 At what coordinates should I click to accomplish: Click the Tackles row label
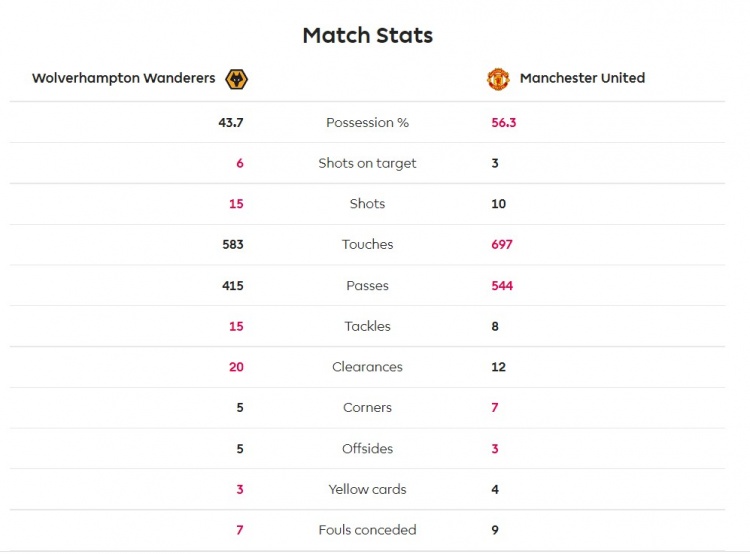[367, 326]
